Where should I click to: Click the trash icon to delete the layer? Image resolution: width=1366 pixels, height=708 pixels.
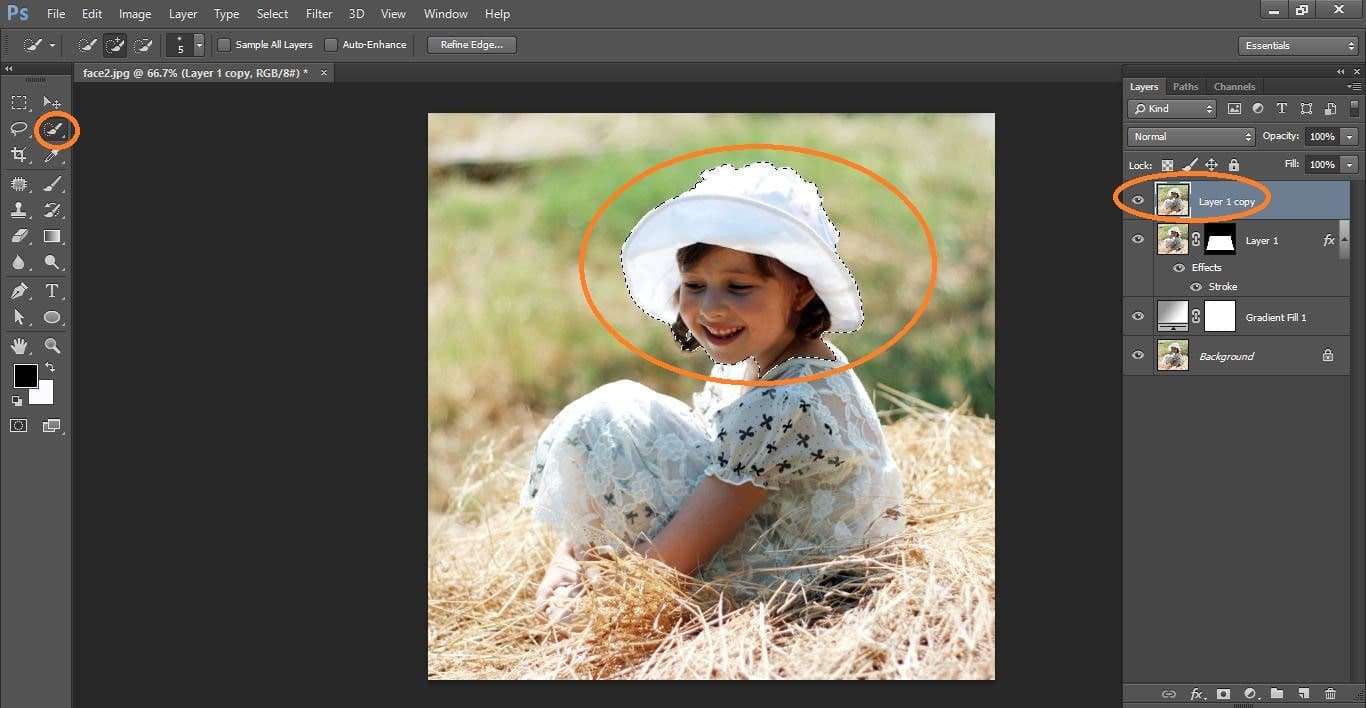(x=1330, y=694)
